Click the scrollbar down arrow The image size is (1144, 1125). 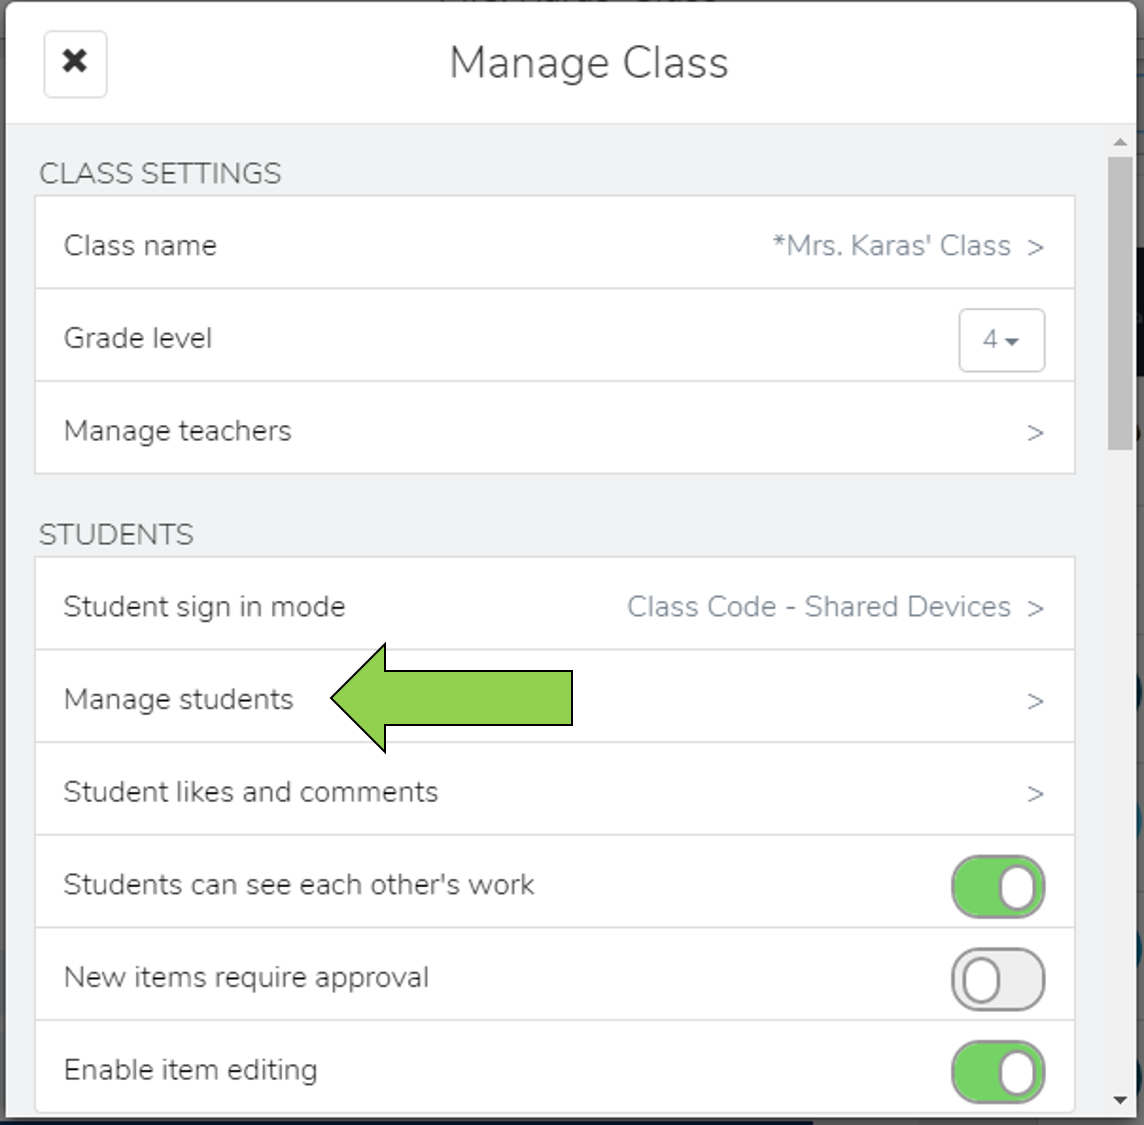1120,1100
